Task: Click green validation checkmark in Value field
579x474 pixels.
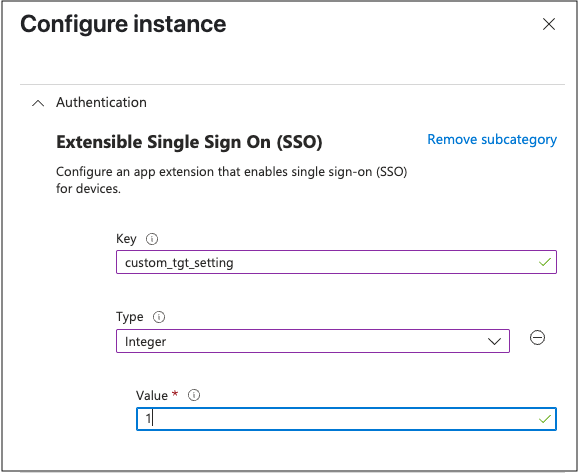Action: 545,419
